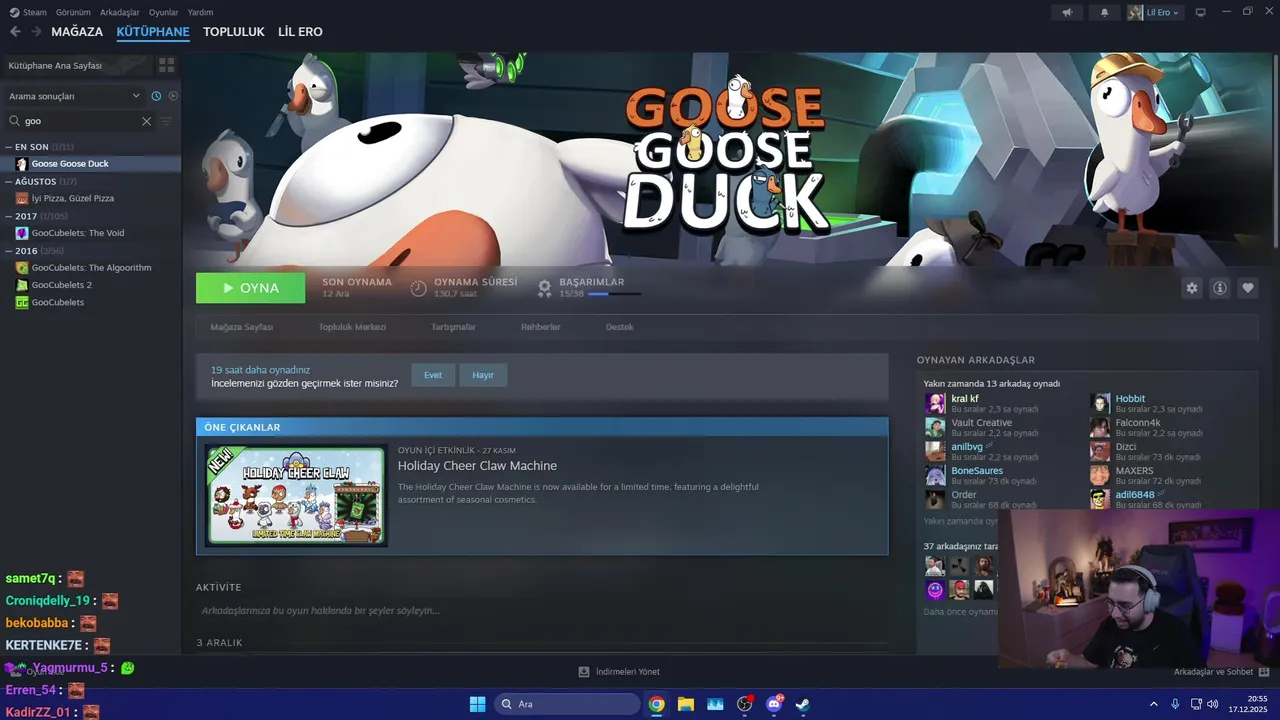Answer Evet to review prompt
1280x720 pixels.
point(433,375)
